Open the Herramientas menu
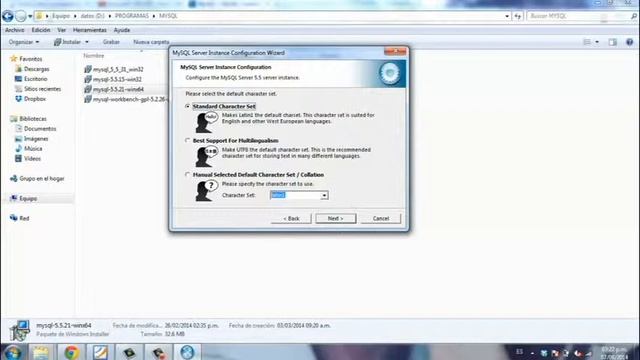 pos(89,30)
